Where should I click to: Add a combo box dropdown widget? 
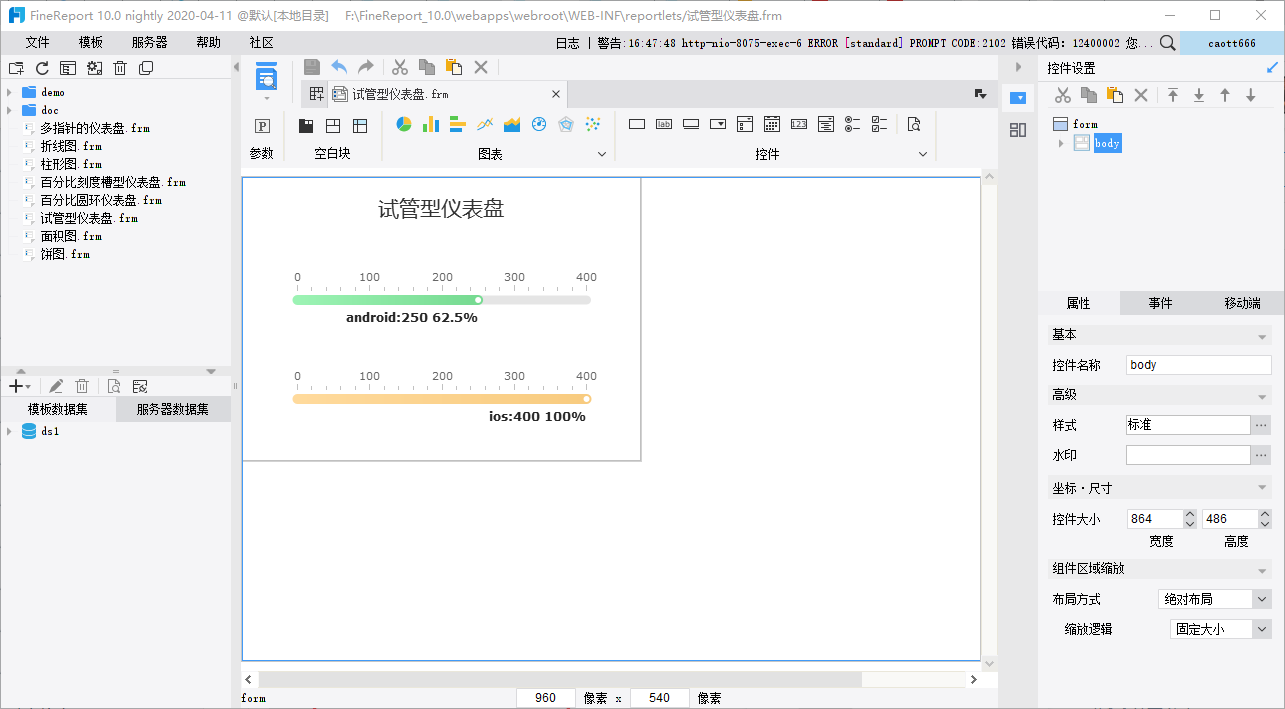click(x=718, y=124)
